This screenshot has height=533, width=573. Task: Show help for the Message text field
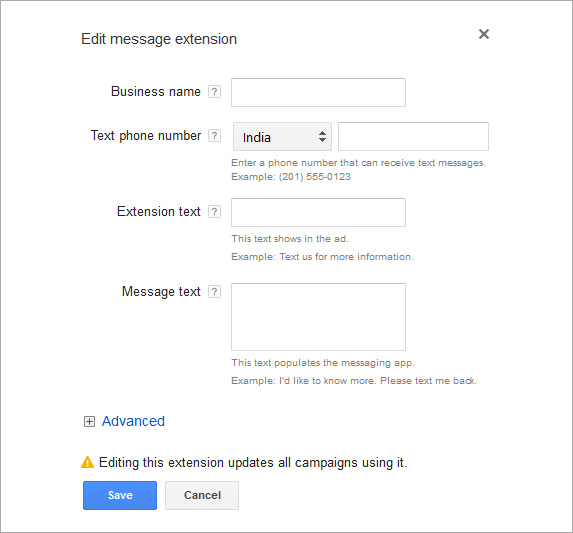click(215, 292)
